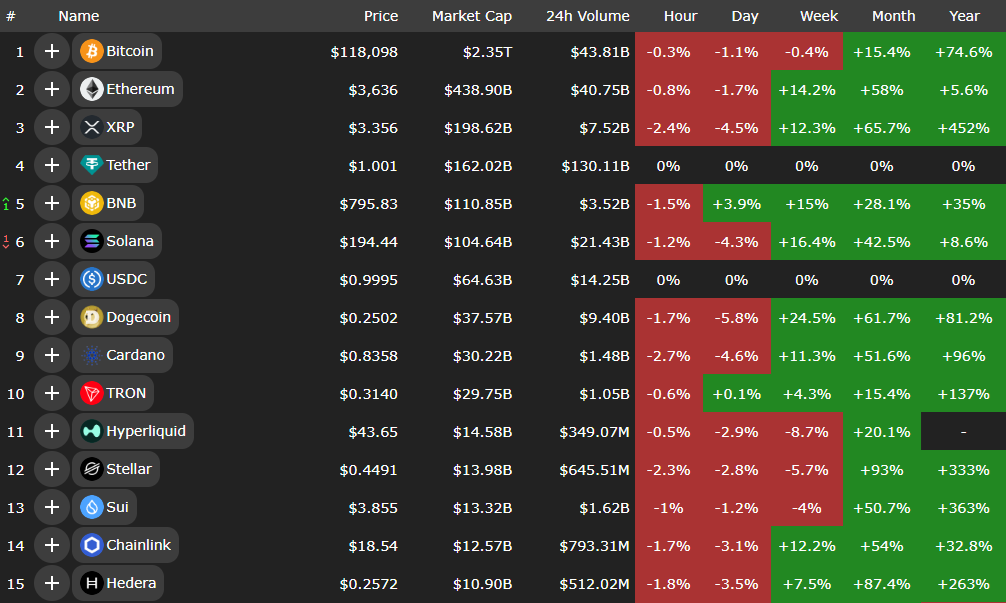Click the Bitcoin coin icon
Screen dimensions: 1006x603
(x=91, y=51)
